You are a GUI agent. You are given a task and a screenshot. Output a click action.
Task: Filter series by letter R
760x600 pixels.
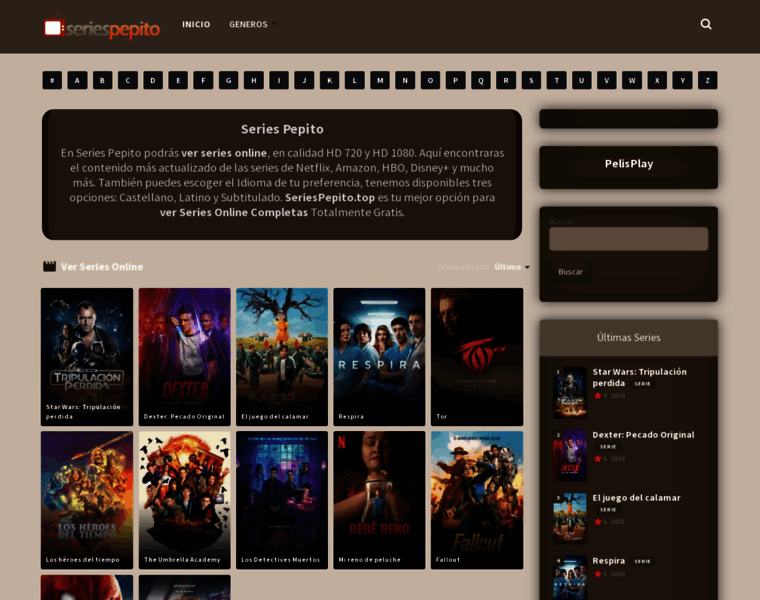point(506,80)
